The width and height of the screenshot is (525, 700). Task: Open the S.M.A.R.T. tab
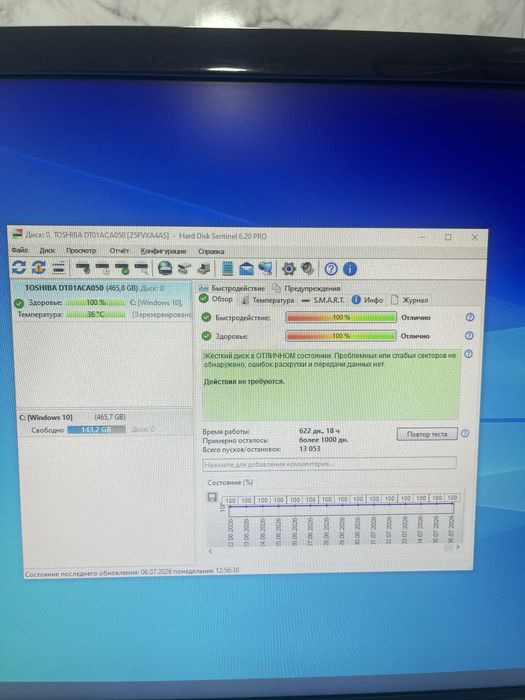[x=323, y=300]
